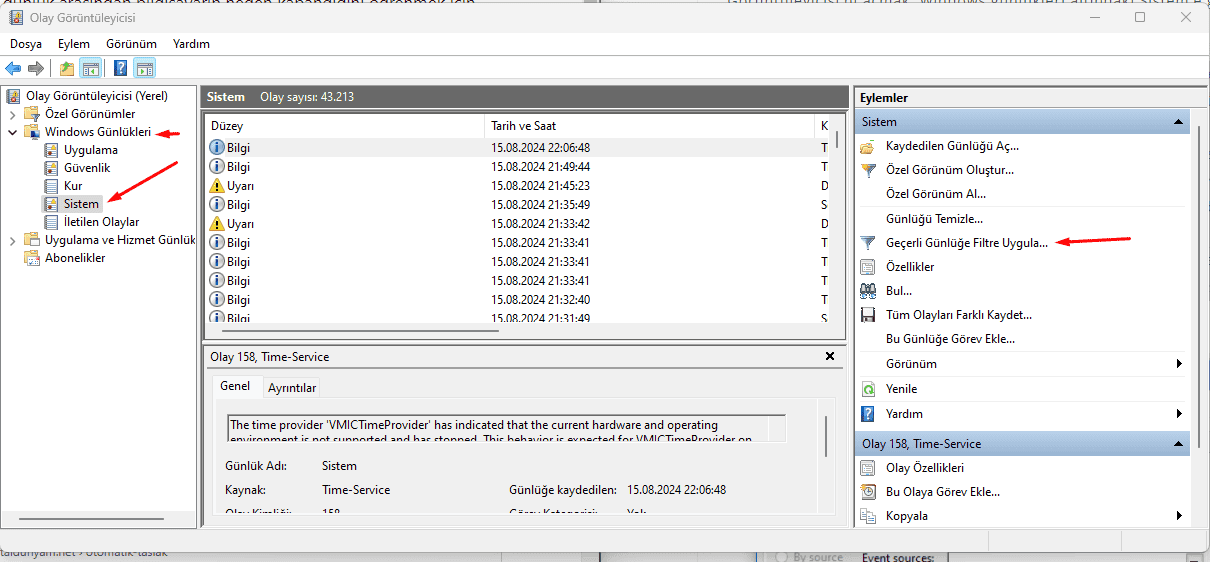The height and width of the screenshot is (562, 1210).
Task: Collapse the Windows Günlükleri tree node
Action: click(x=12, y=132)
